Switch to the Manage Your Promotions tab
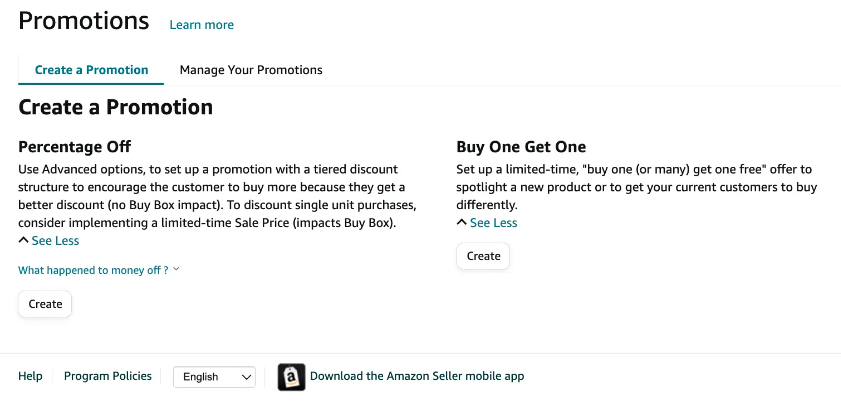This screenshot has height=403, width=841. [x=251, y=70]
